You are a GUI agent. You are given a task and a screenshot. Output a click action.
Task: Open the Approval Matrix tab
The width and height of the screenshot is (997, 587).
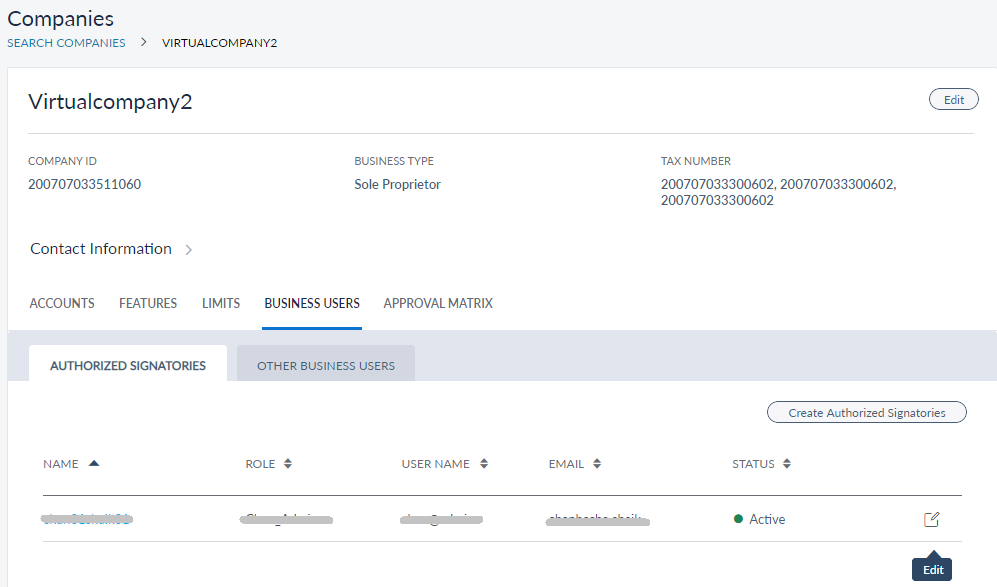point(438,303)
